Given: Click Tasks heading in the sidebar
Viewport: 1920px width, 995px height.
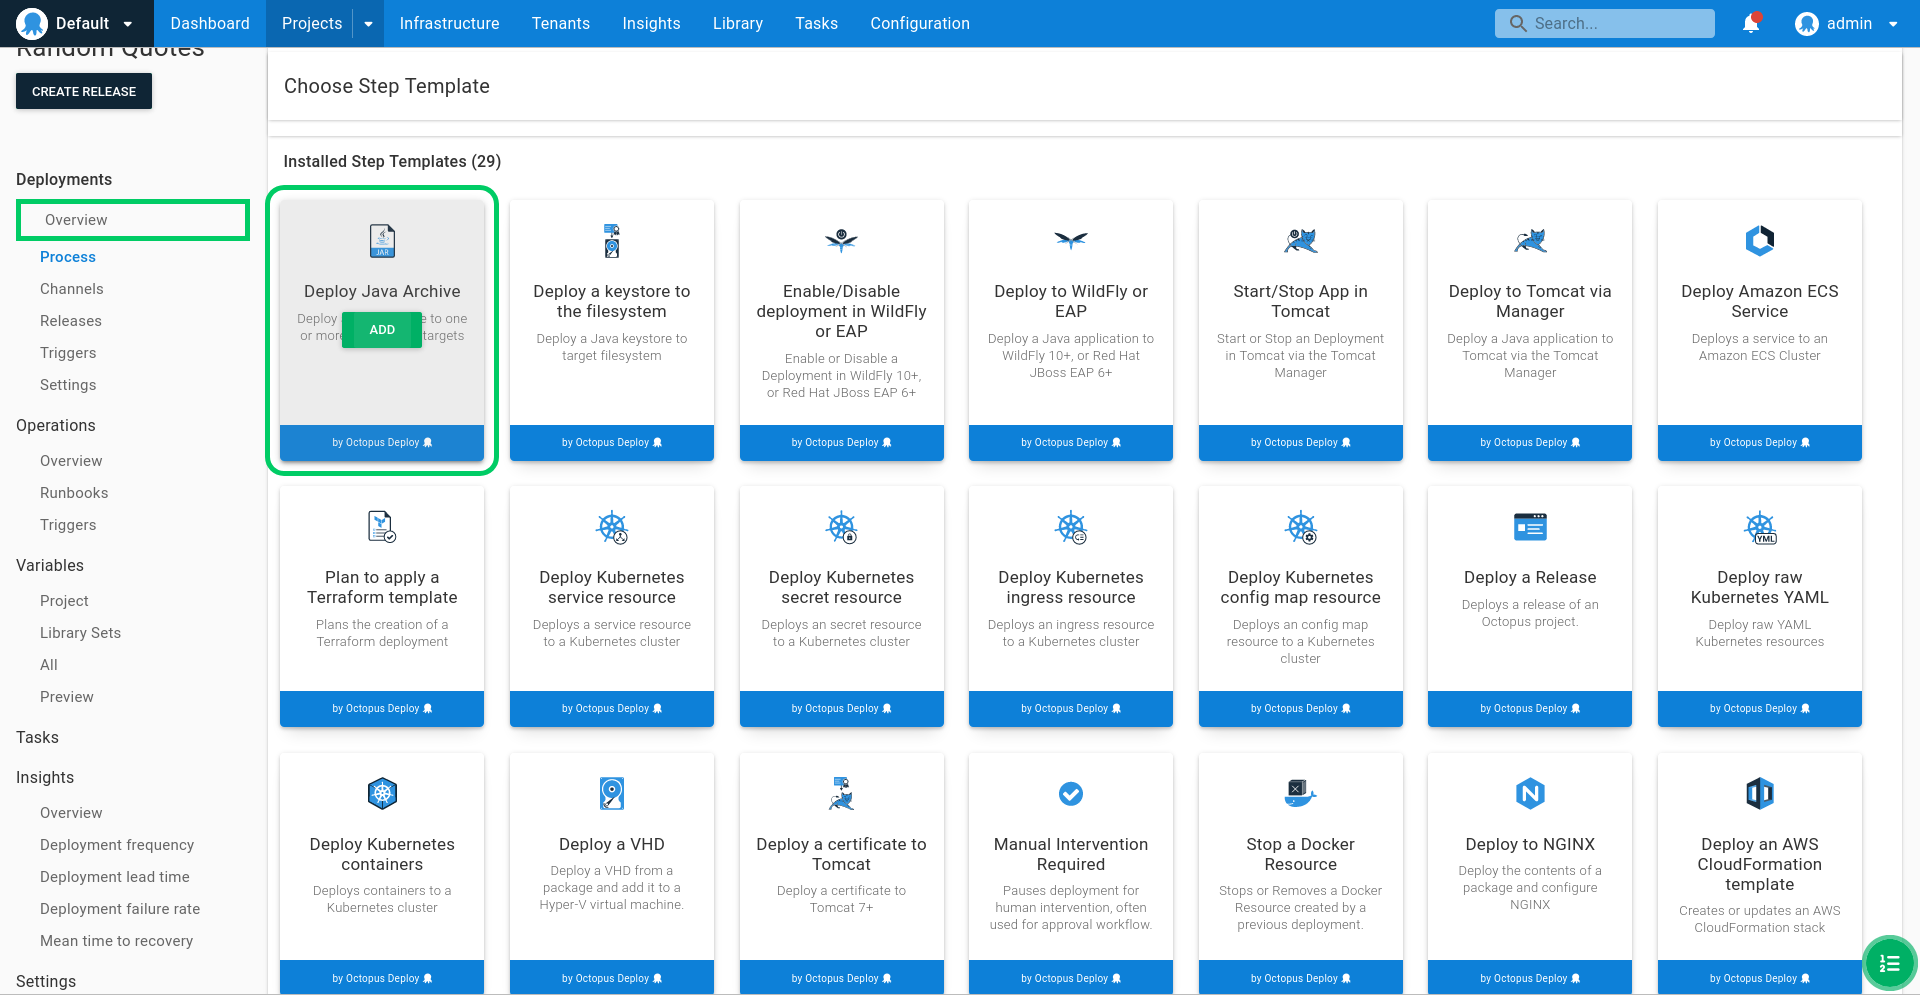Looking at the screenshot, I should pos(37,737).
